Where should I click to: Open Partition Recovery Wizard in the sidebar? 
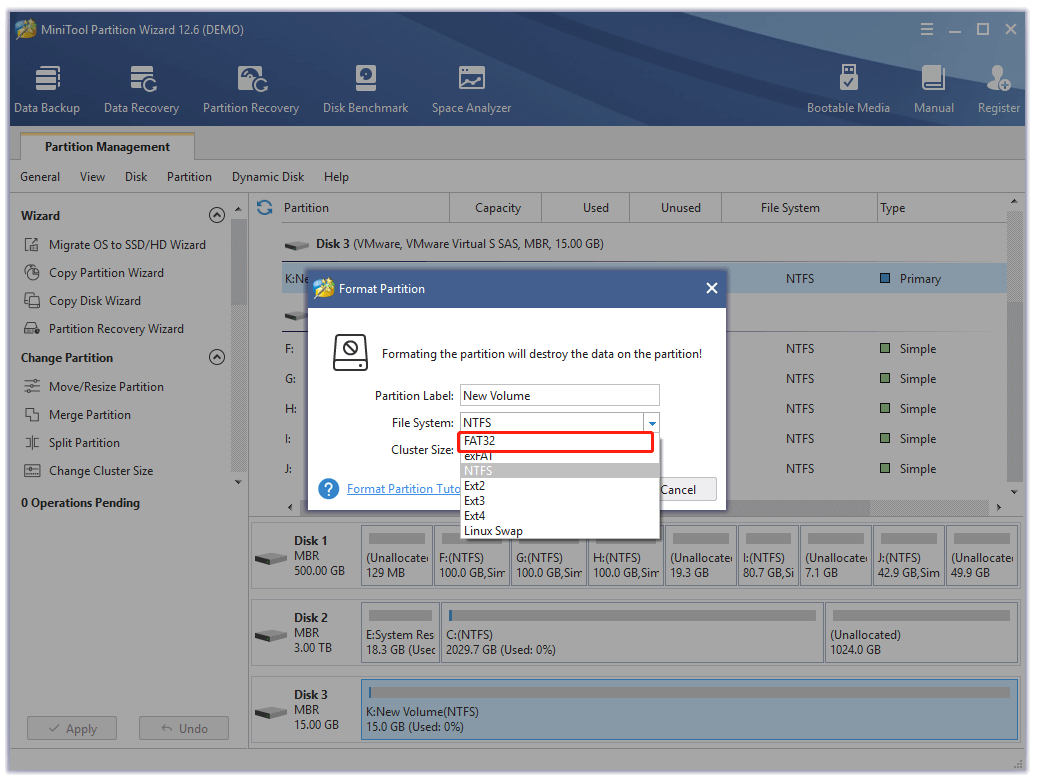(x=104, y=329)
